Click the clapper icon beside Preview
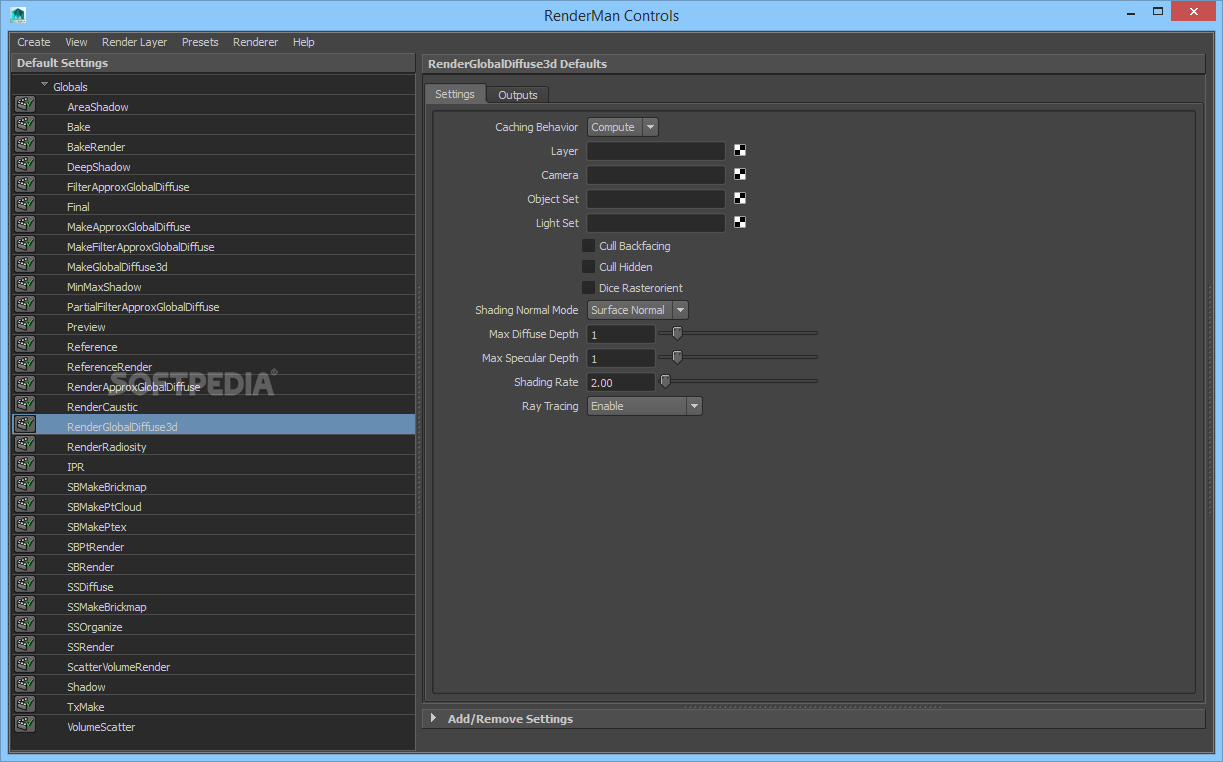1223x762 pixels. [25, 324]
